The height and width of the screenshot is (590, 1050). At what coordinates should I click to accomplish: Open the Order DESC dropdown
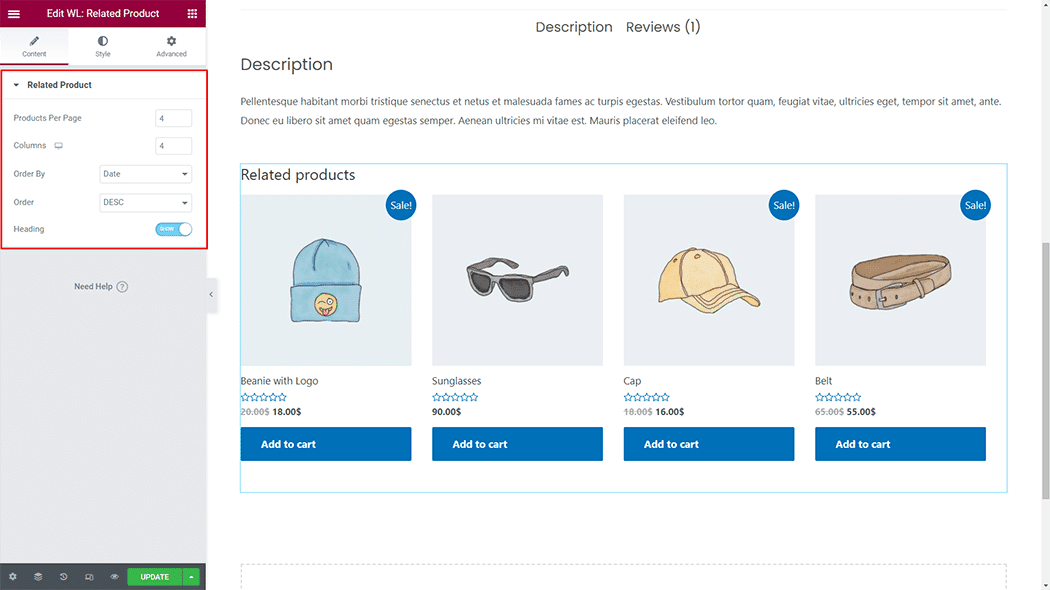click(145, 202)
